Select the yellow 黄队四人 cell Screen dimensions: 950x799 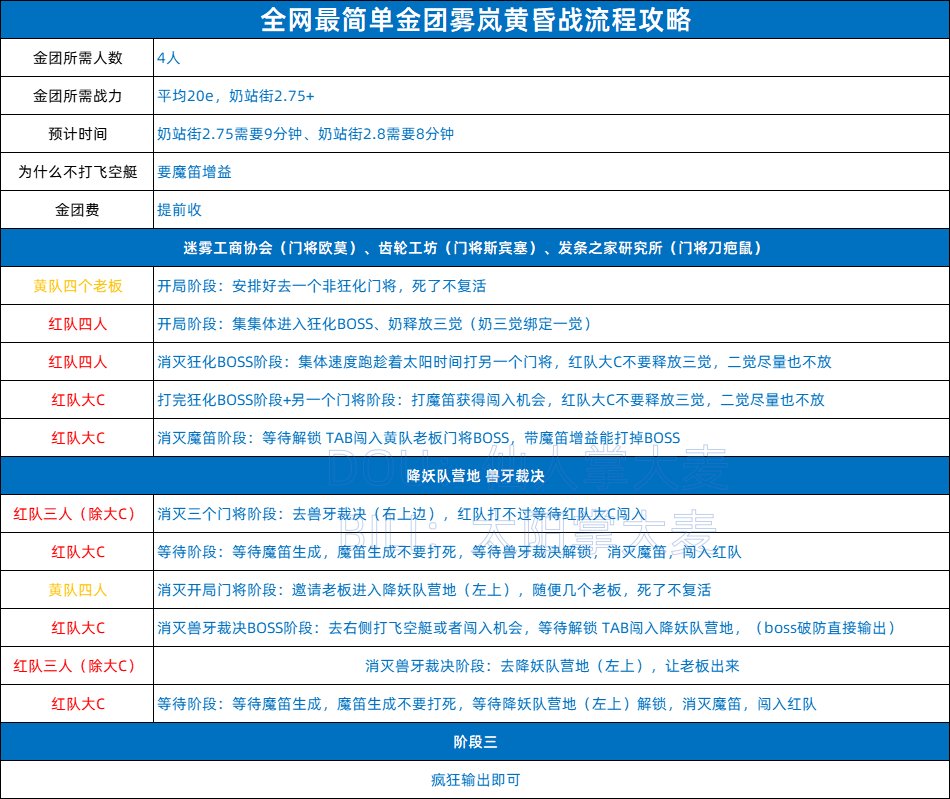point(77,590)
